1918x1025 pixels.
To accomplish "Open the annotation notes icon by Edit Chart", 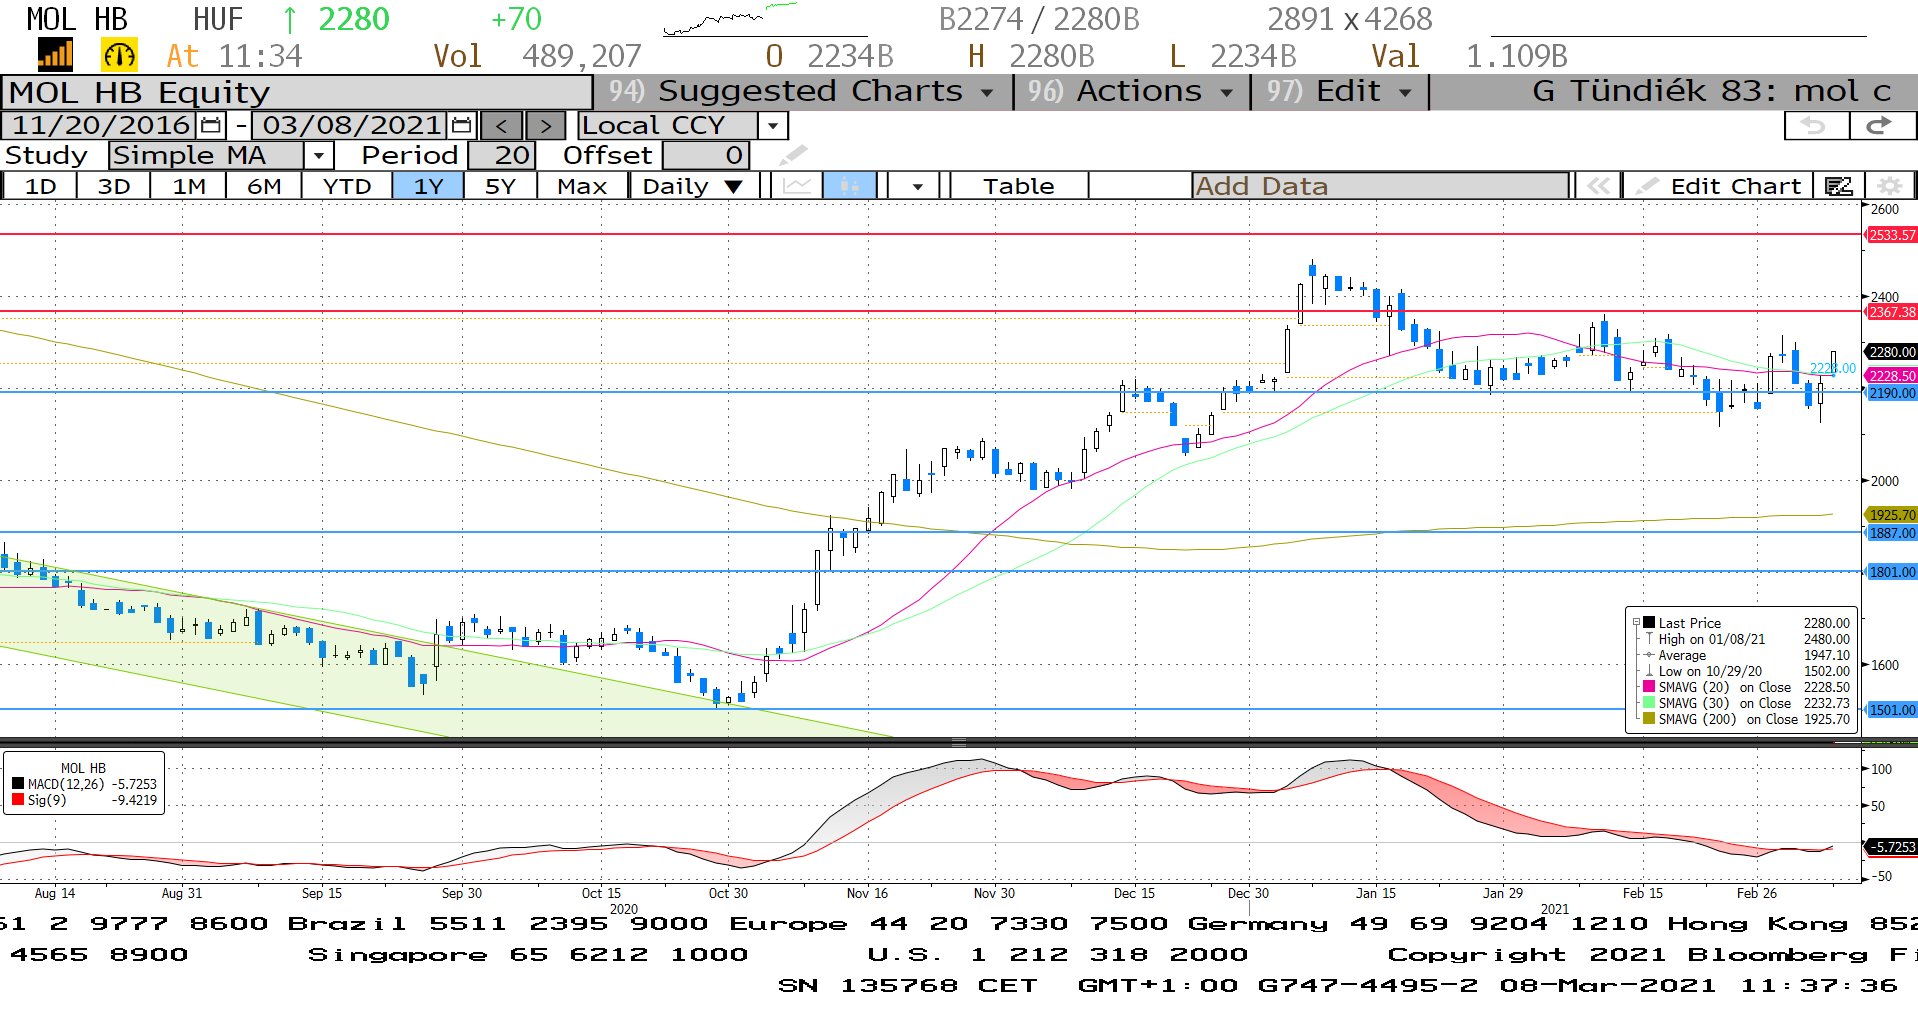I will tap(1838, 186).
